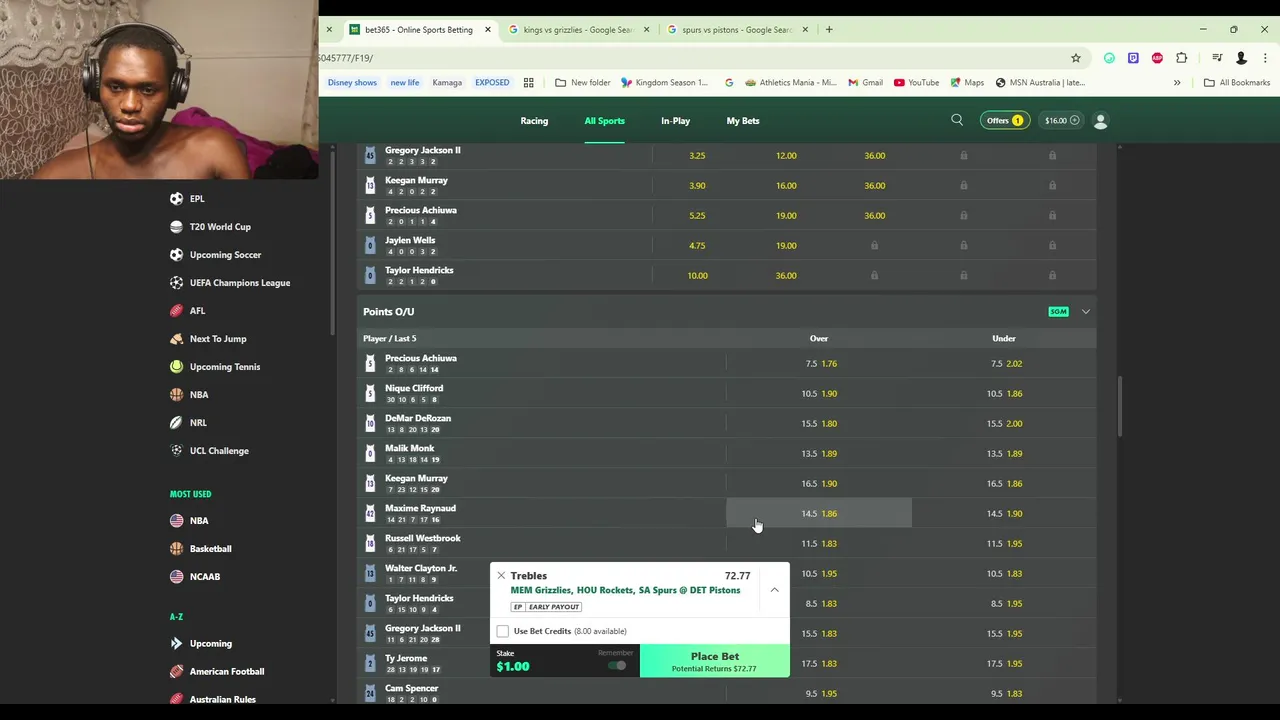
Task: Open the Adblock Plus extension icon
Action: point(1157,58)
